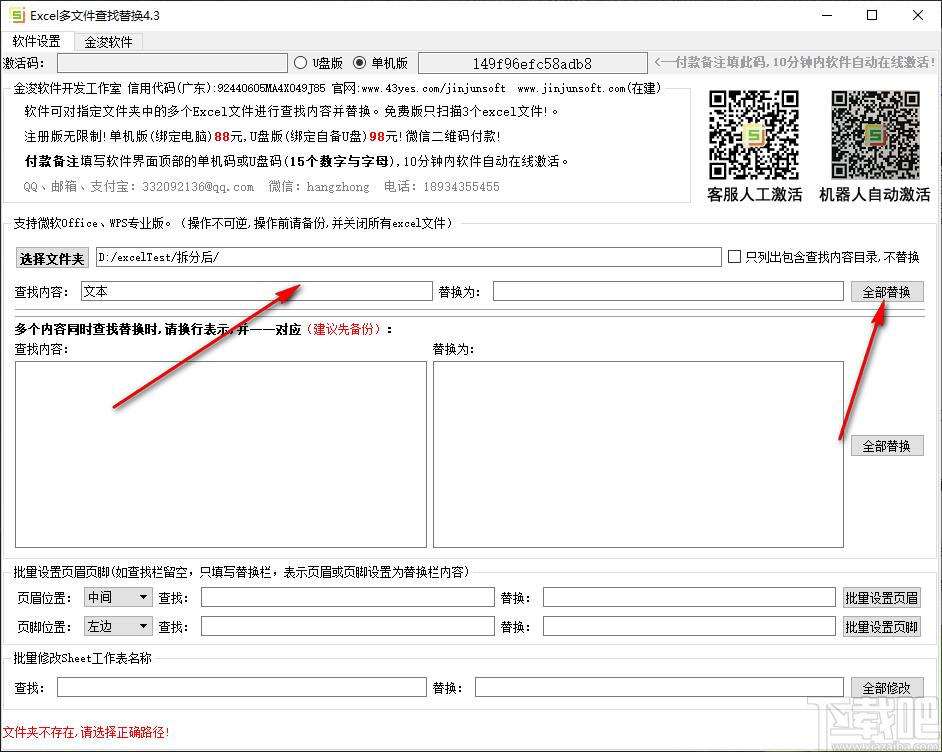Image resolution: width=942 pixels, height=752 pixels.
Task: Minimize the Excel多文件查找替换 window
Action: (x=827, y=16)
